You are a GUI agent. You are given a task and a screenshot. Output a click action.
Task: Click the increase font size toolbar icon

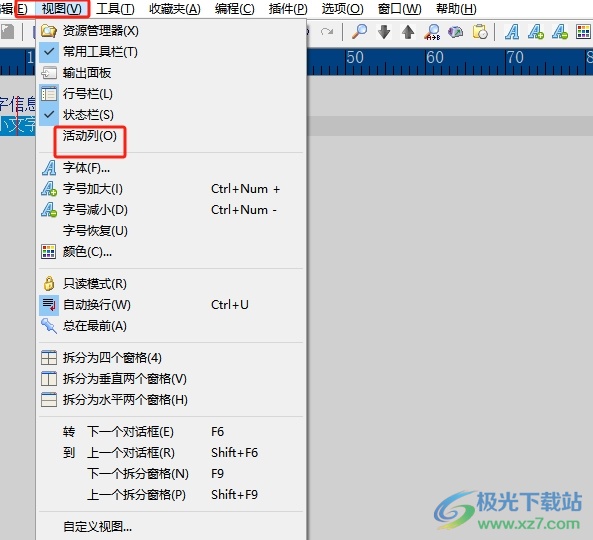536,32
